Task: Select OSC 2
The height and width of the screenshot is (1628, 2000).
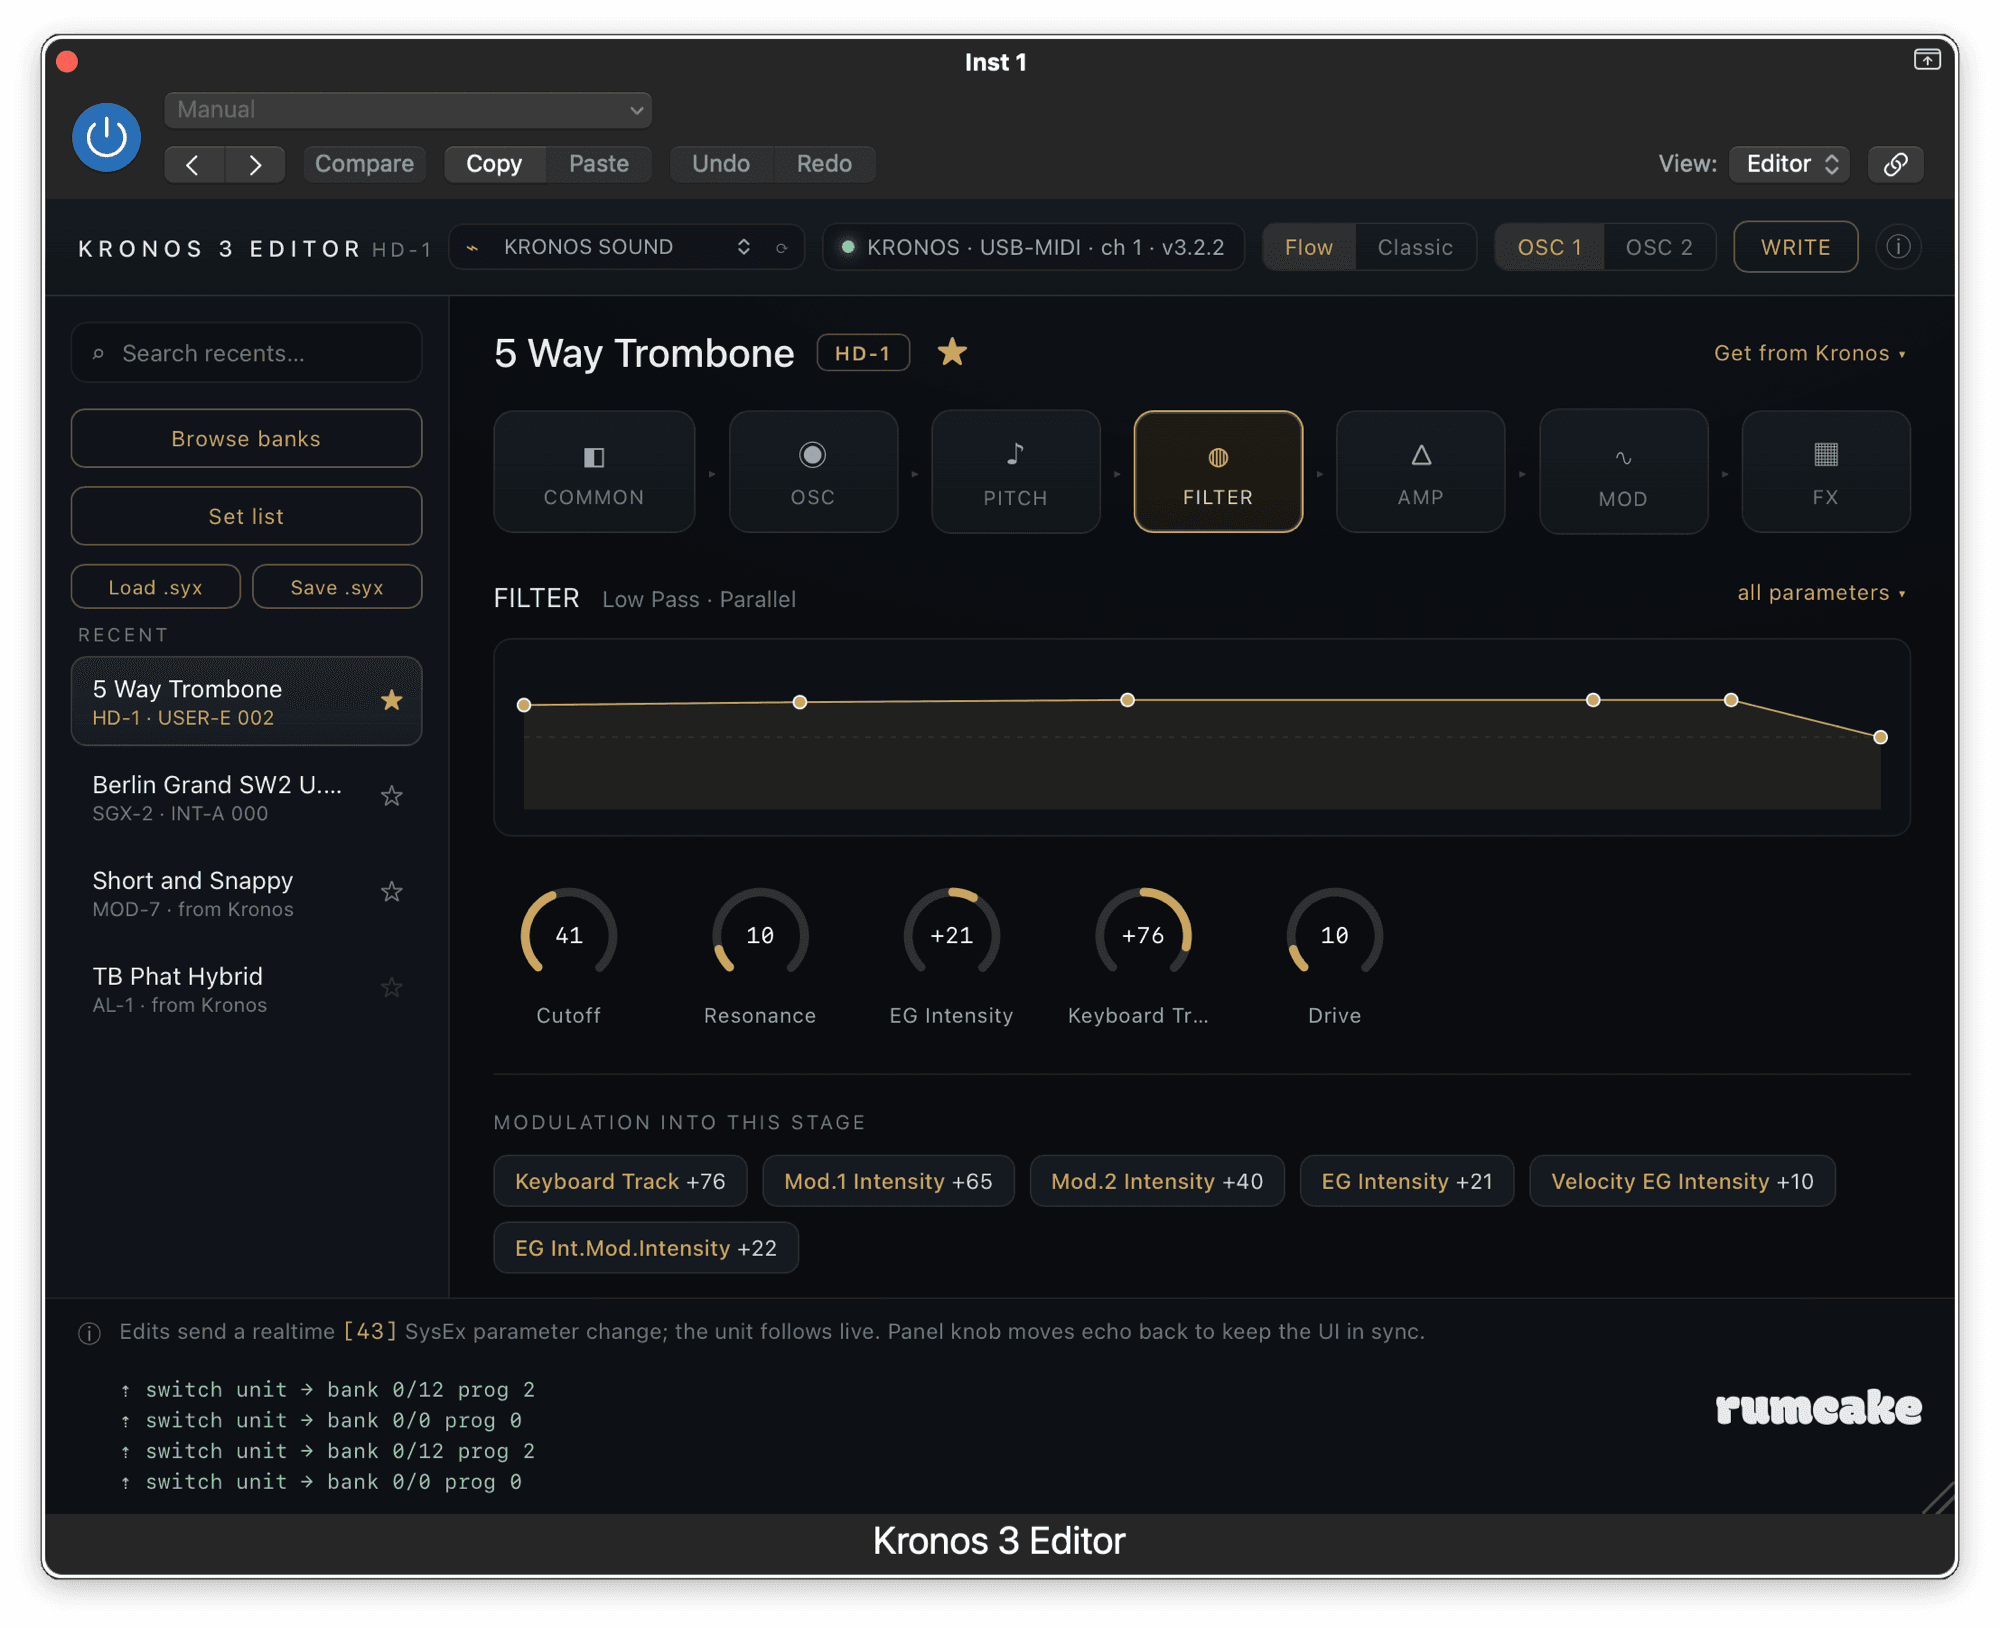Action: (1659, 247)
